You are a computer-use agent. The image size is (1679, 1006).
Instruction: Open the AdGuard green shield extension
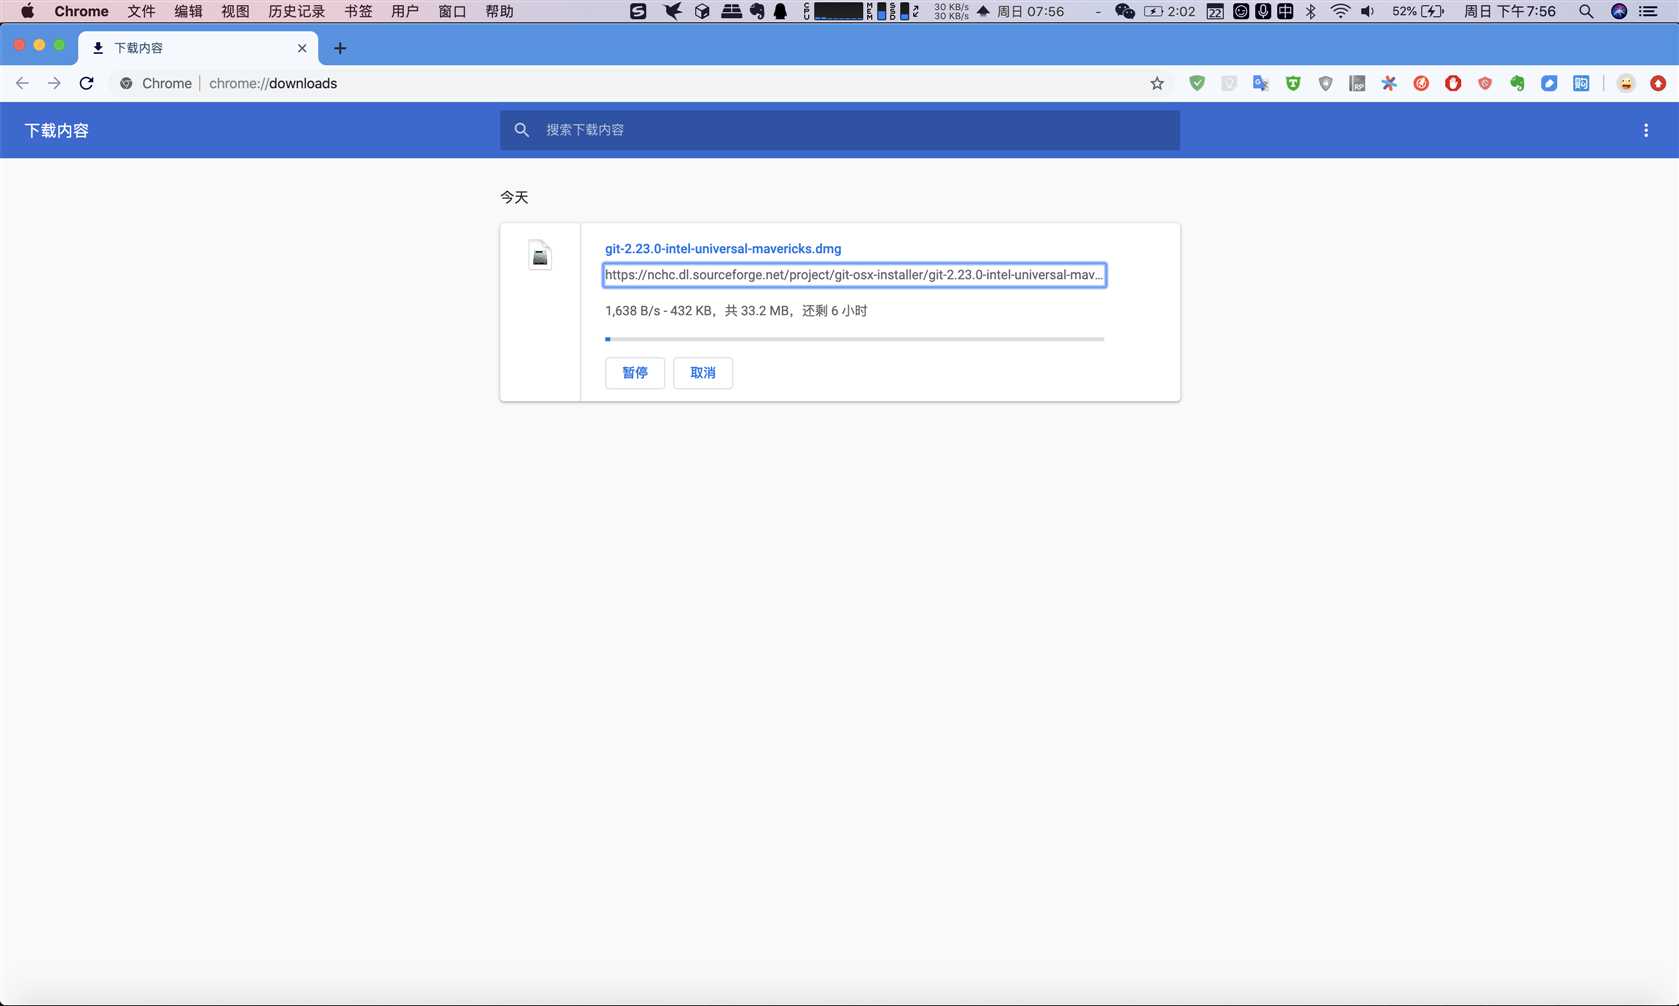1197,84
